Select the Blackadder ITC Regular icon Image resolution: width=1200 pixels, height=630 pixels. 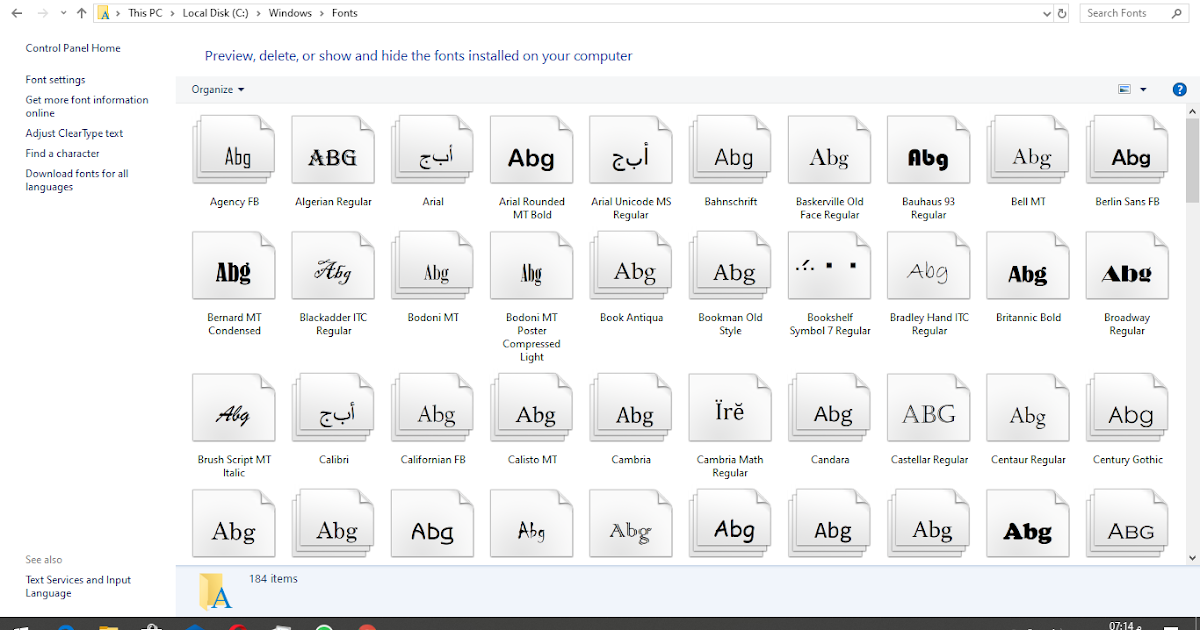[x=333, y=266]
